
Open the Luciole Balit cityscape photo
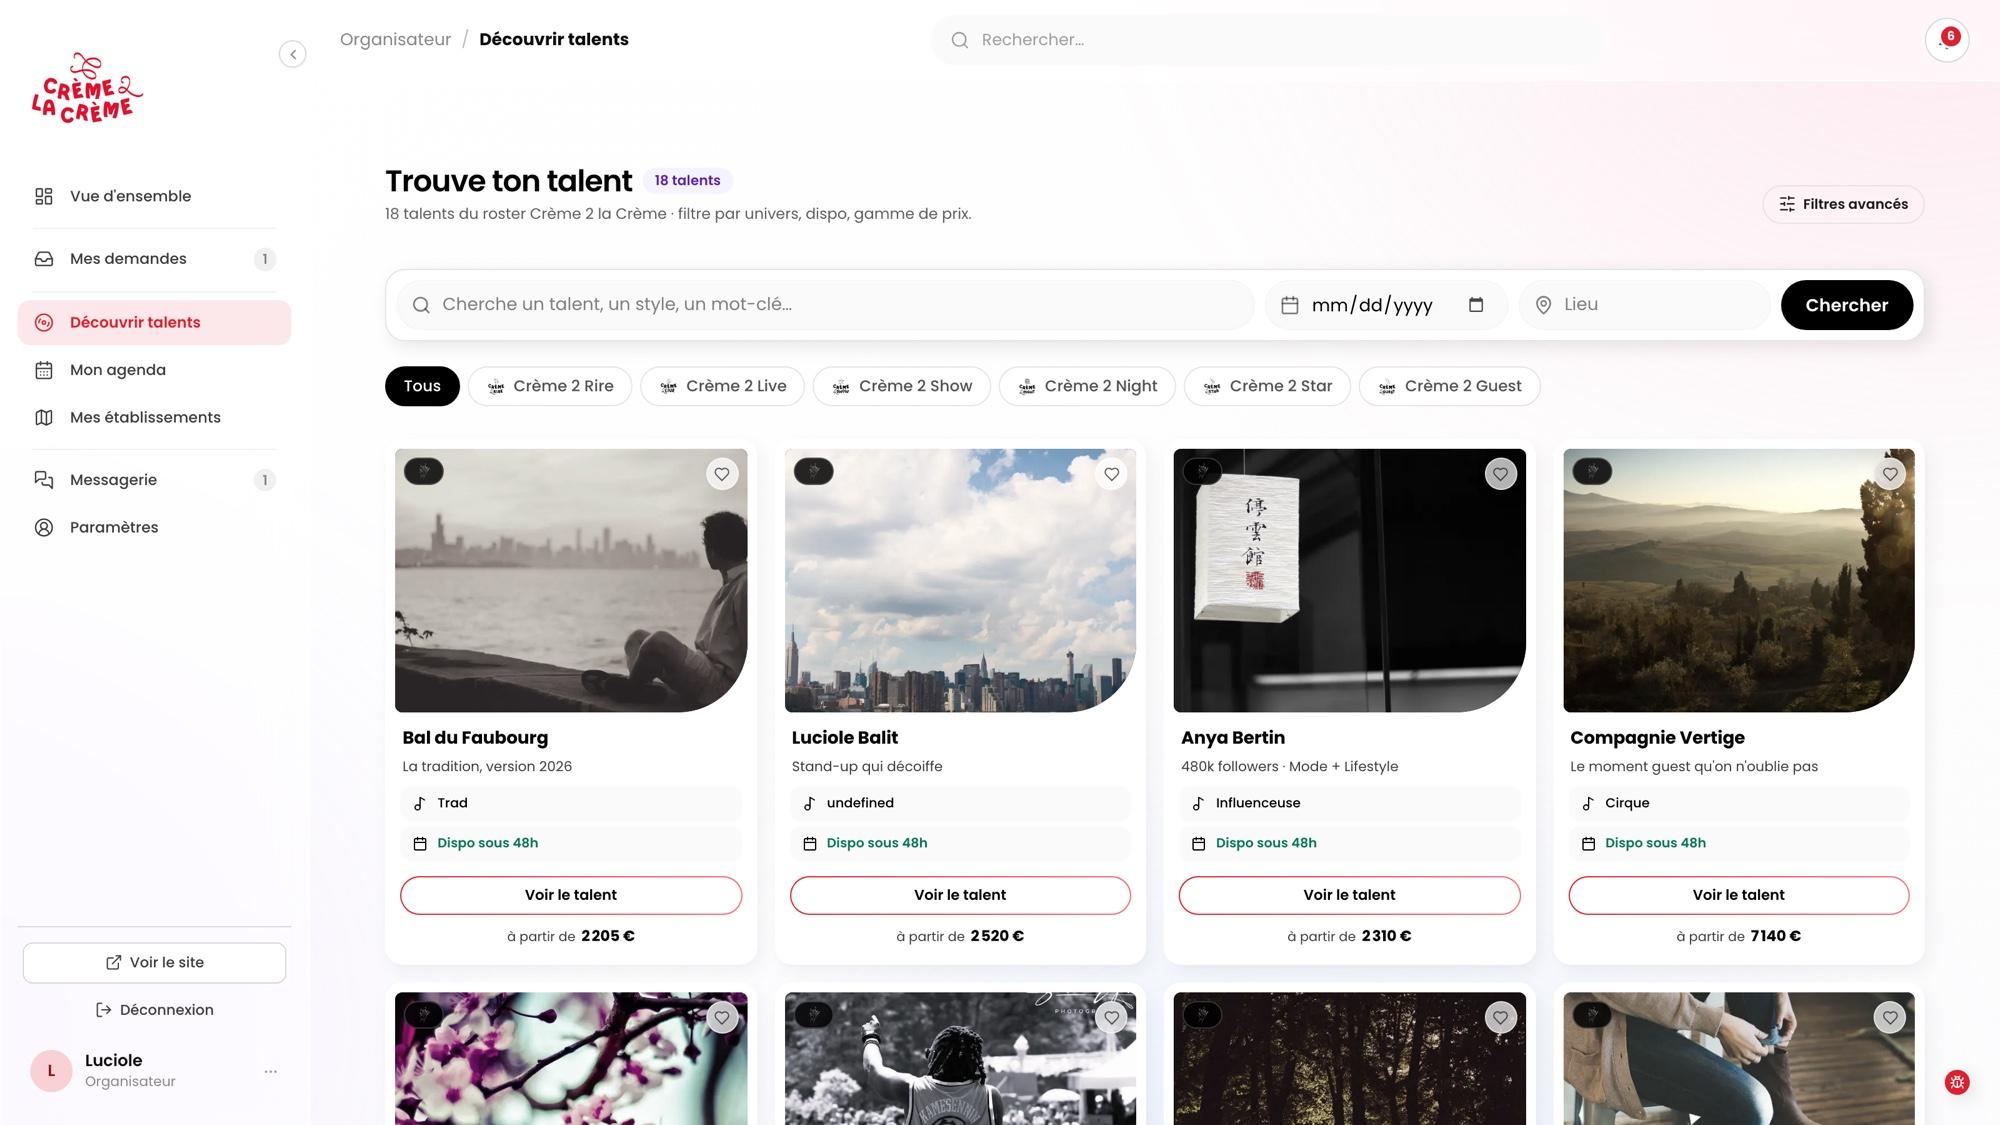point(960,580)
